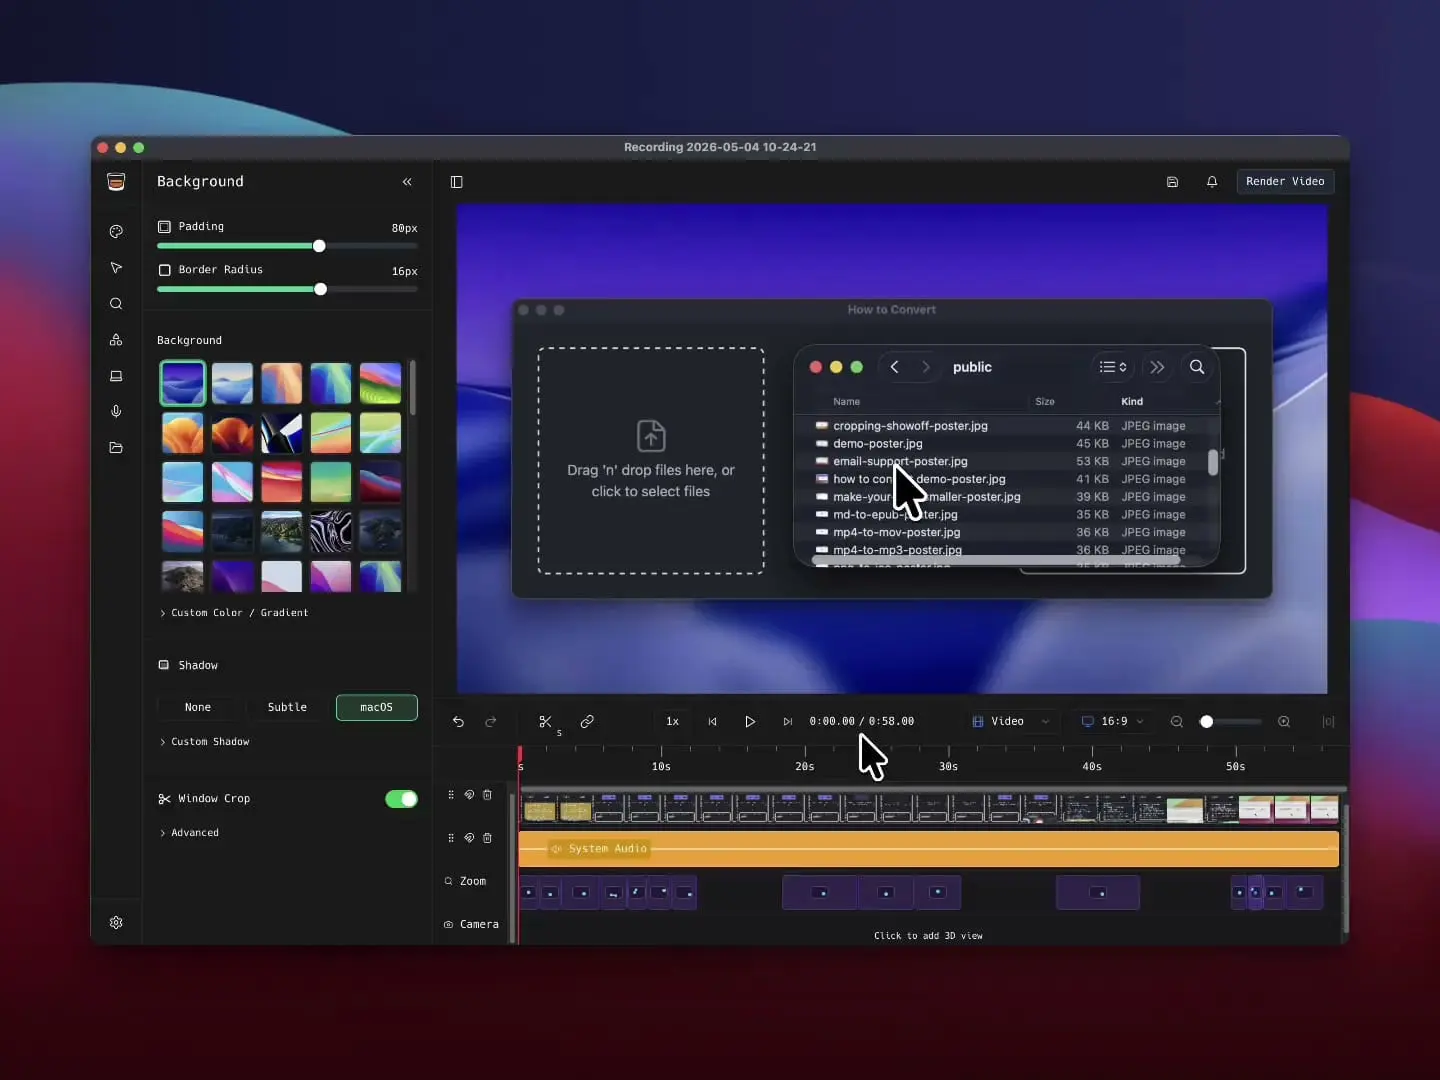Toggle the sidebar layout icon
The image size is (1440, 1080).
point(457,182)
